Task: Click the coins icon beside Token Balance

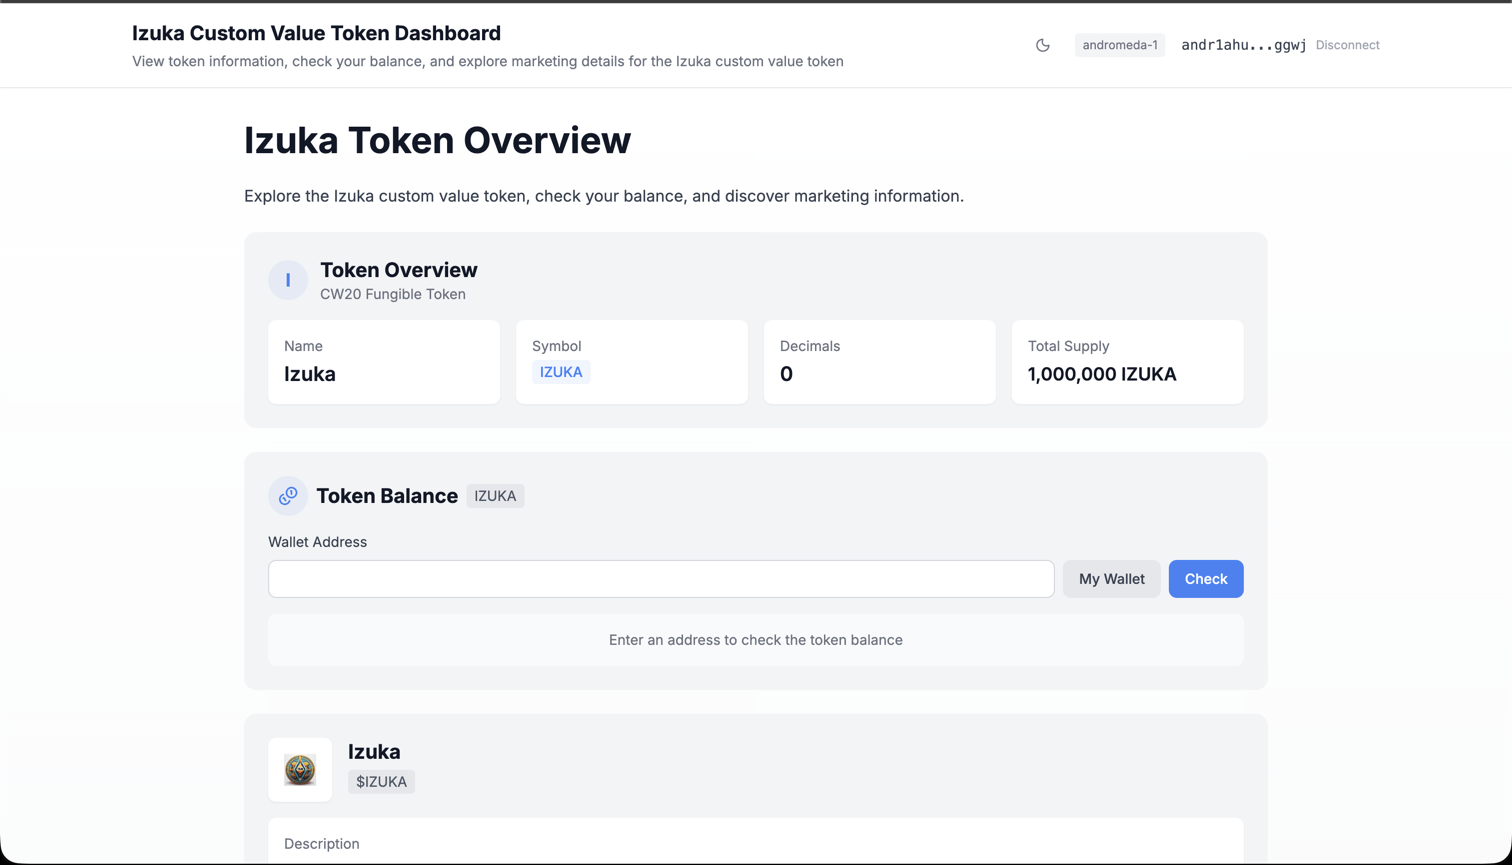Action: [287, 495]
